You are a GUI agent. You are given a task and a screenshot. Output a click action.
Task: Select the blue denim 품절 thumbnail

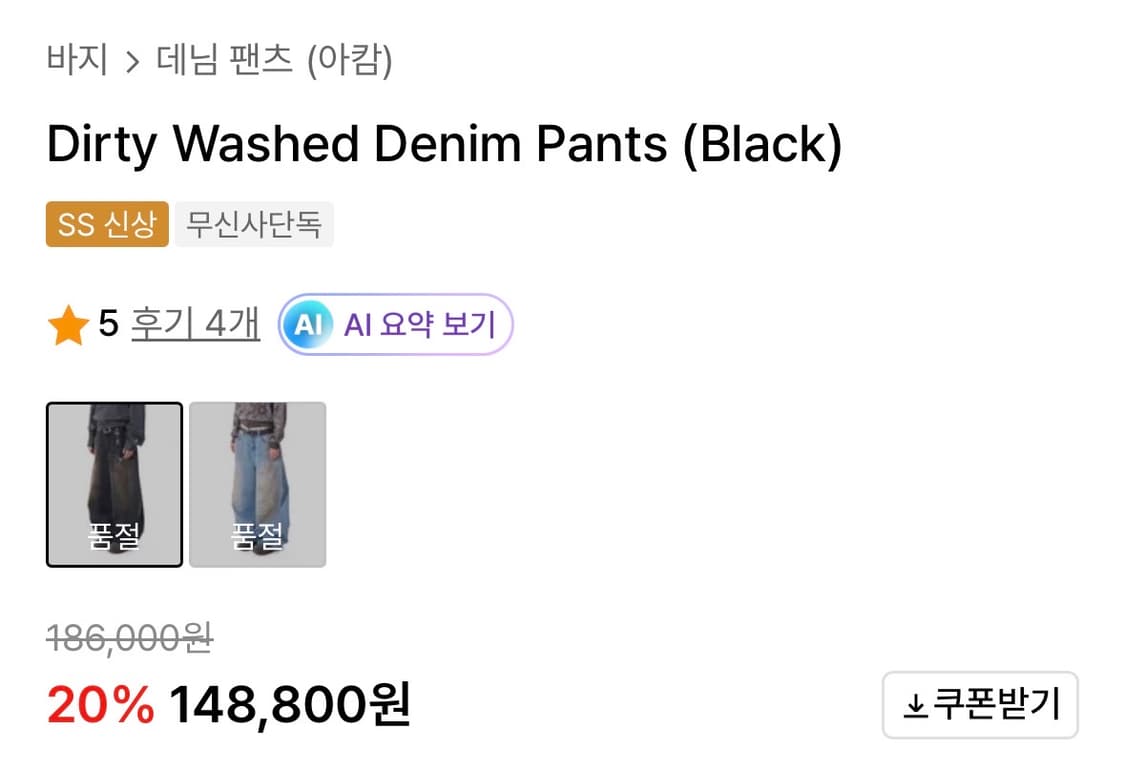[x=257, y=484]
